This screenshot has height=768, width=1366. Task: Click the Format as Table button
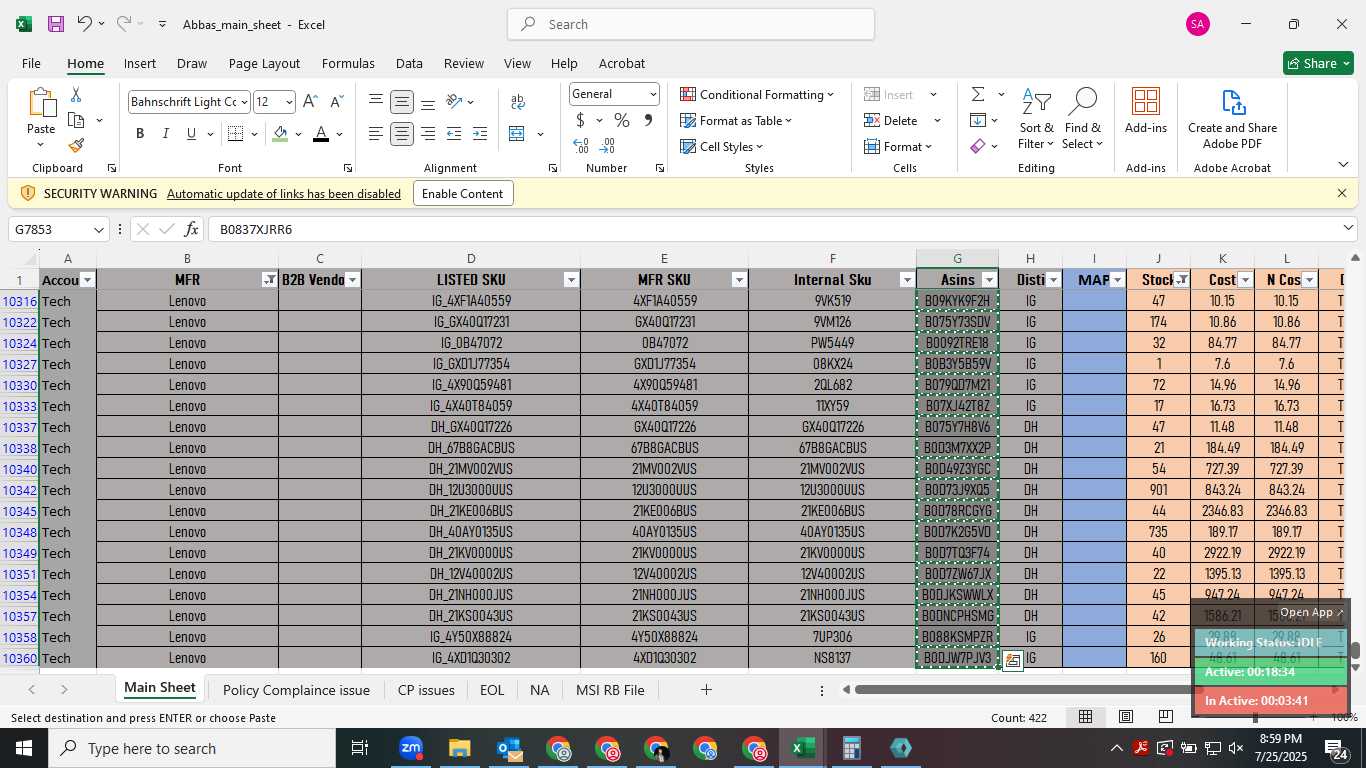pos(736,120)
